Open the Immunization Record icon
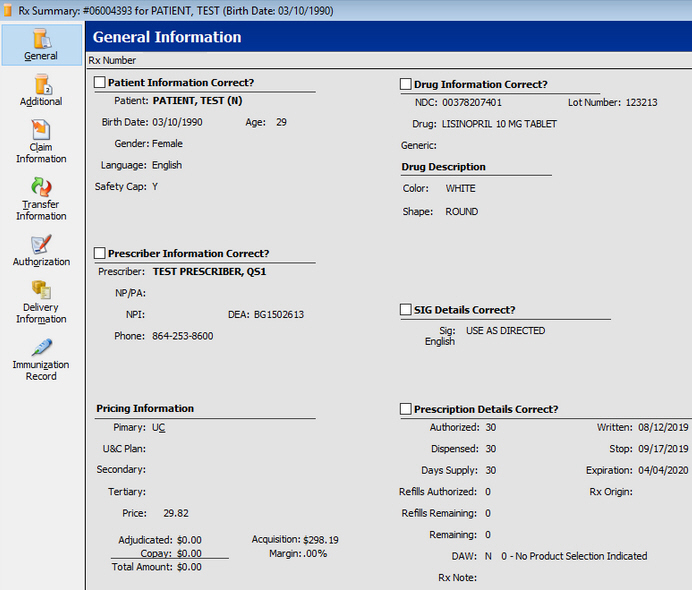692x590 pixels. (x=41, y=348)
